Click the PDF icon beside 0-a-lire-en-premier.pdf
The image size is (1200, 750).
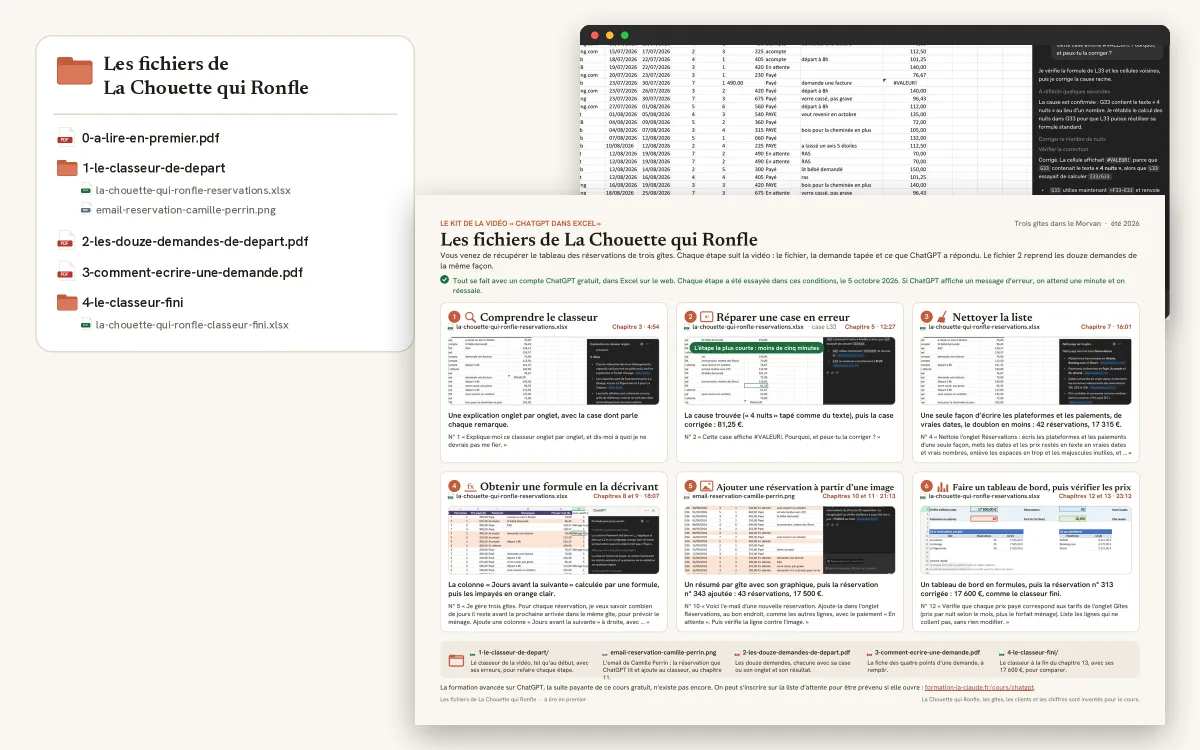(x=66, y=138)
